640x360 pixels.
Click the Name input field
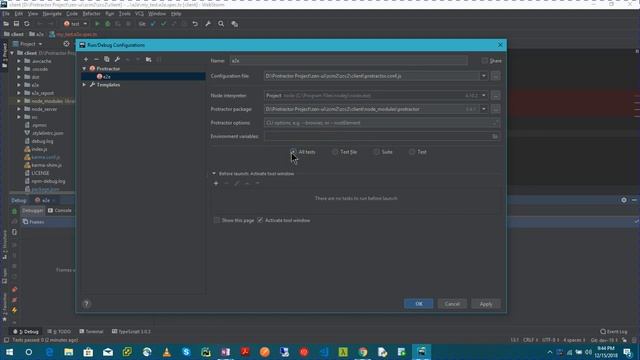pyautogui.click(x=349, y=60)
